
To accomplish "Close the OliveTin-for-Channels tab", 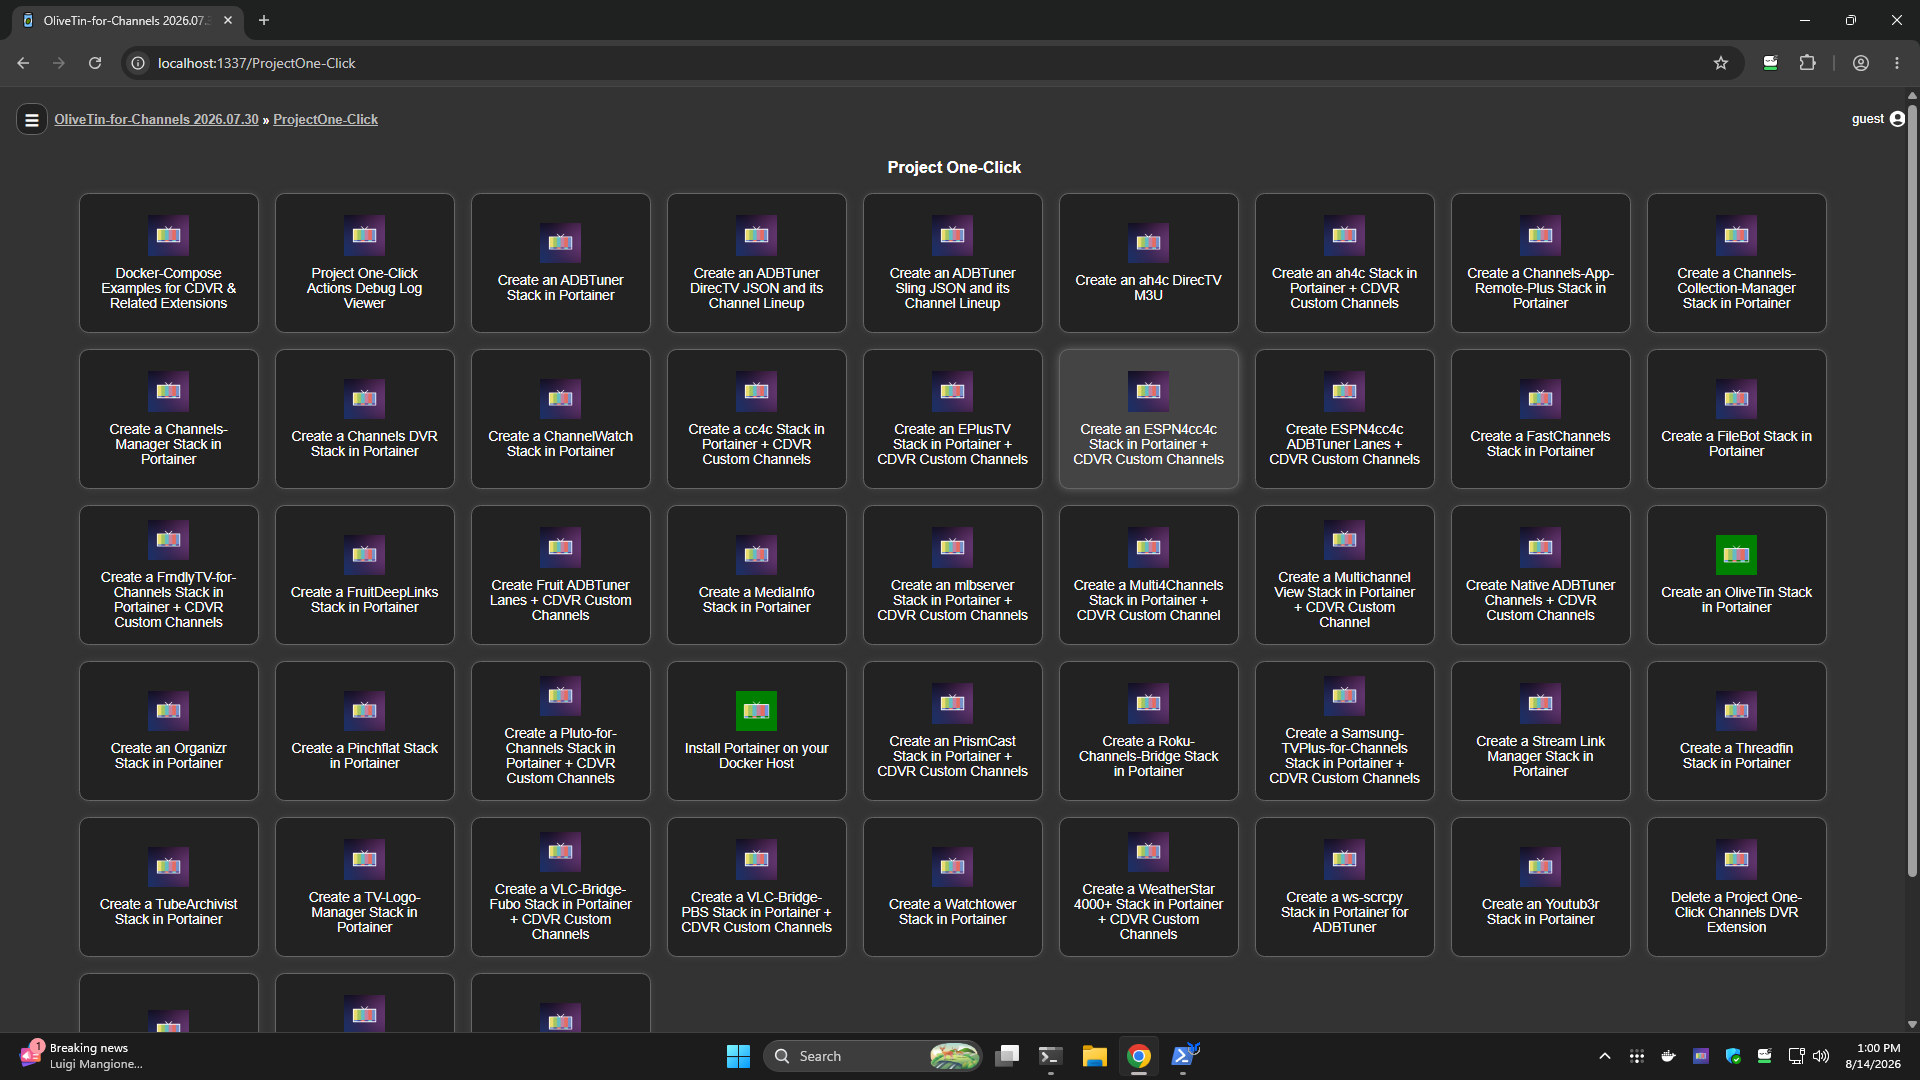I will [228, 20].
